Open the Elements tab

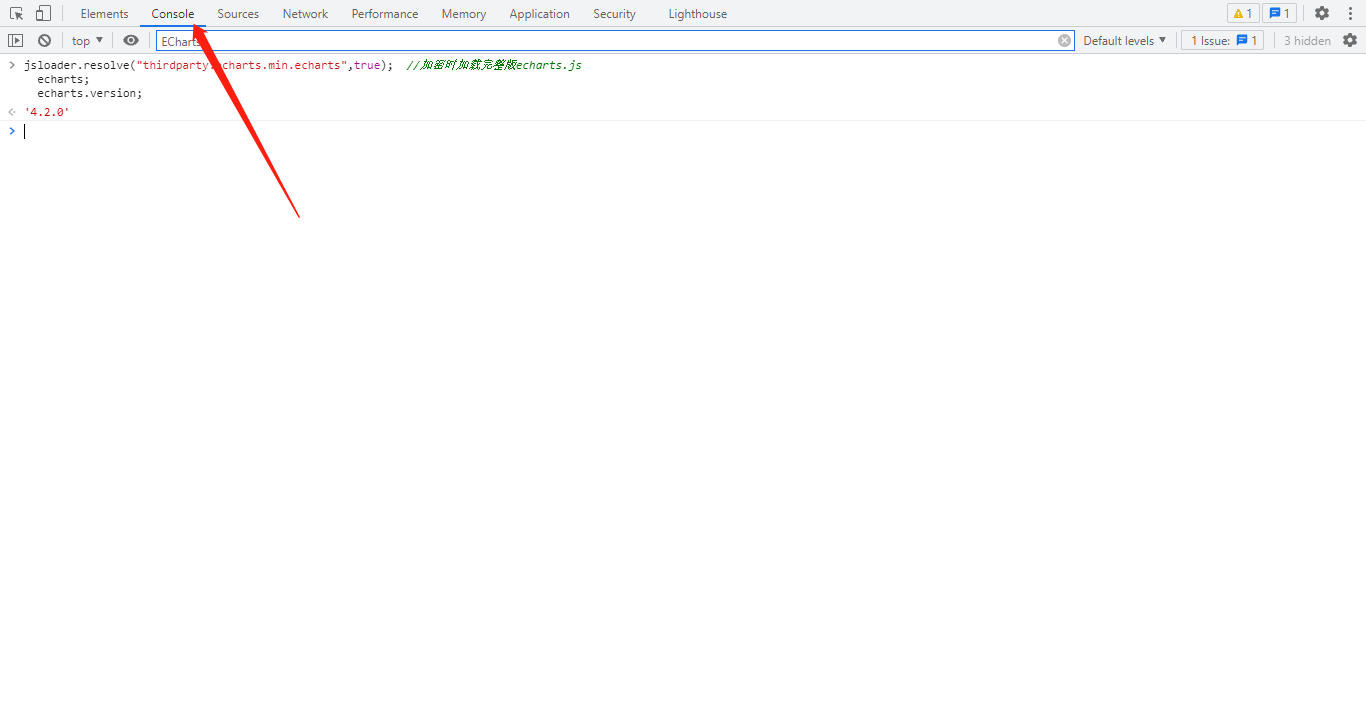click(105, 14)
